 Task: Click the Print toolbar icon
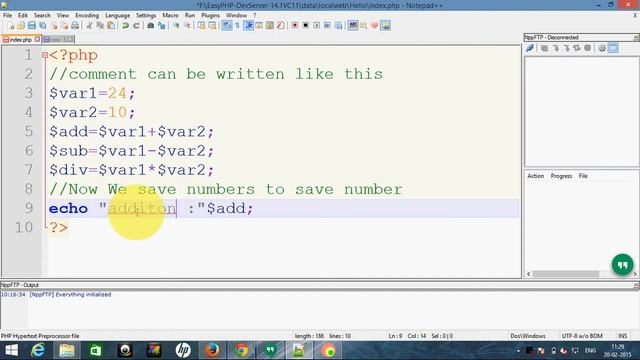click(75, 26)
